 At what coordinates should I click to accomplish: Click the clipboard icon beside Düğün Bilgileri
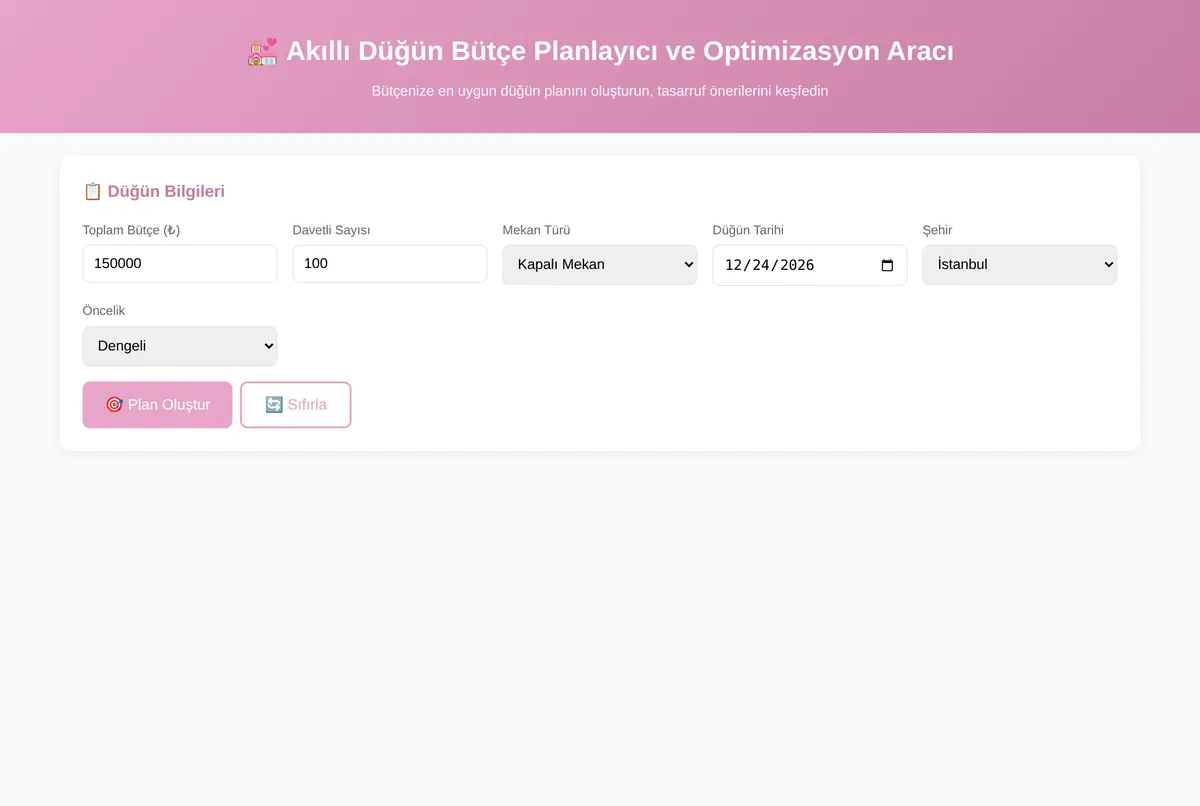pos(92,191)
